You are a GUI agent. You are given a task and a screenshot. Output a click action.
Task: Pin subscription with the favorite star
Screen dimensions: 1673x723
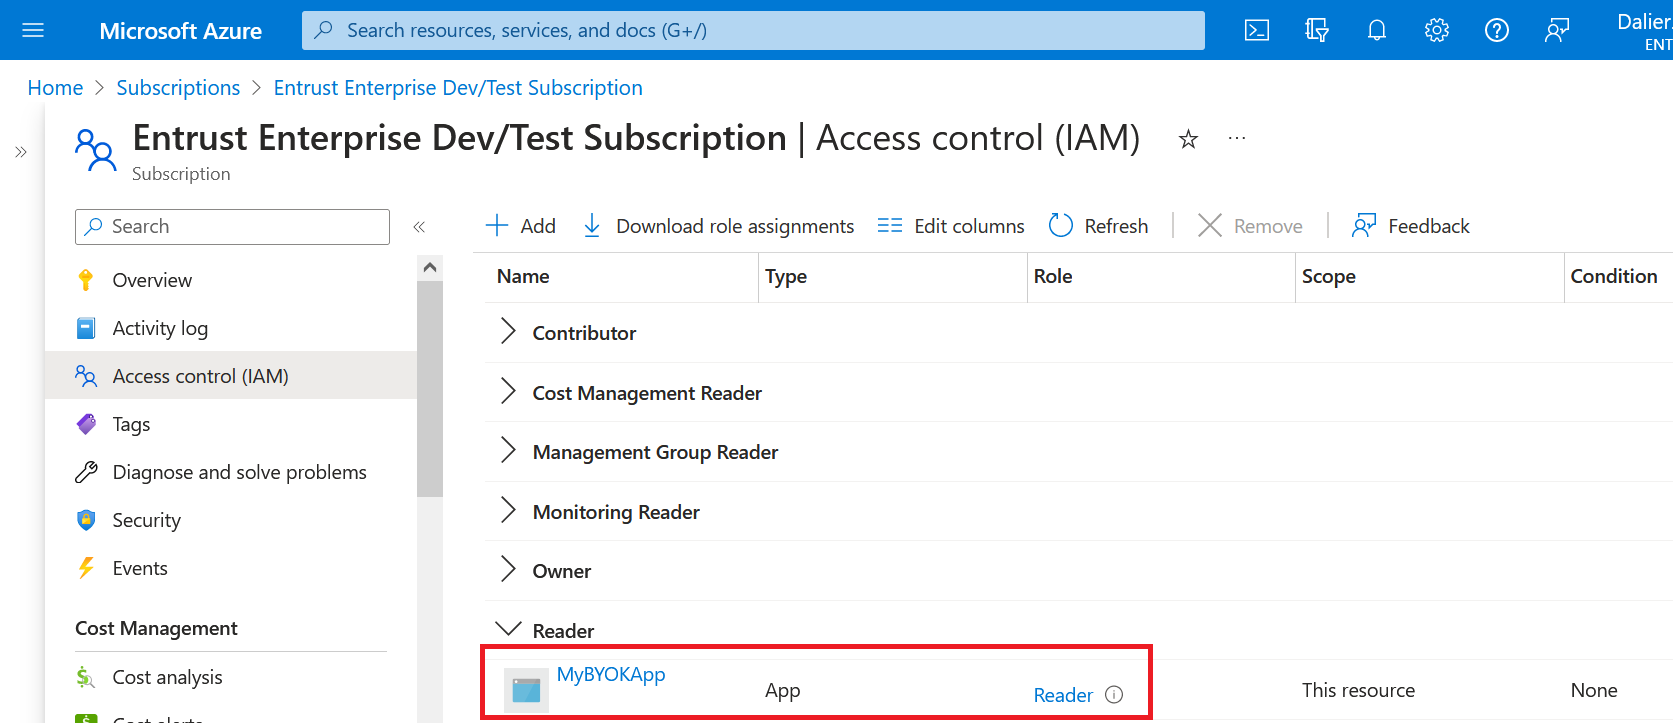pyautogui.click(x=1188, y=139)
